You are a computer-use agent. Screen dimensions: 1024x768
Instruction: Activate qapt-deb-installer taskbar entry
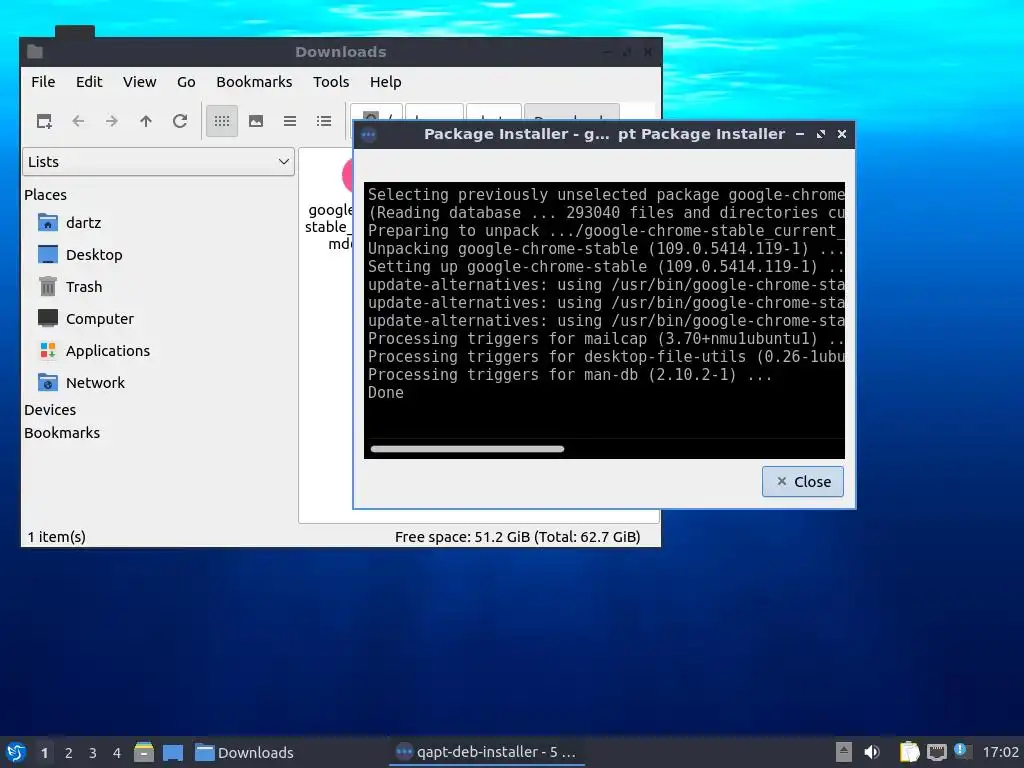tap(487, 752)
